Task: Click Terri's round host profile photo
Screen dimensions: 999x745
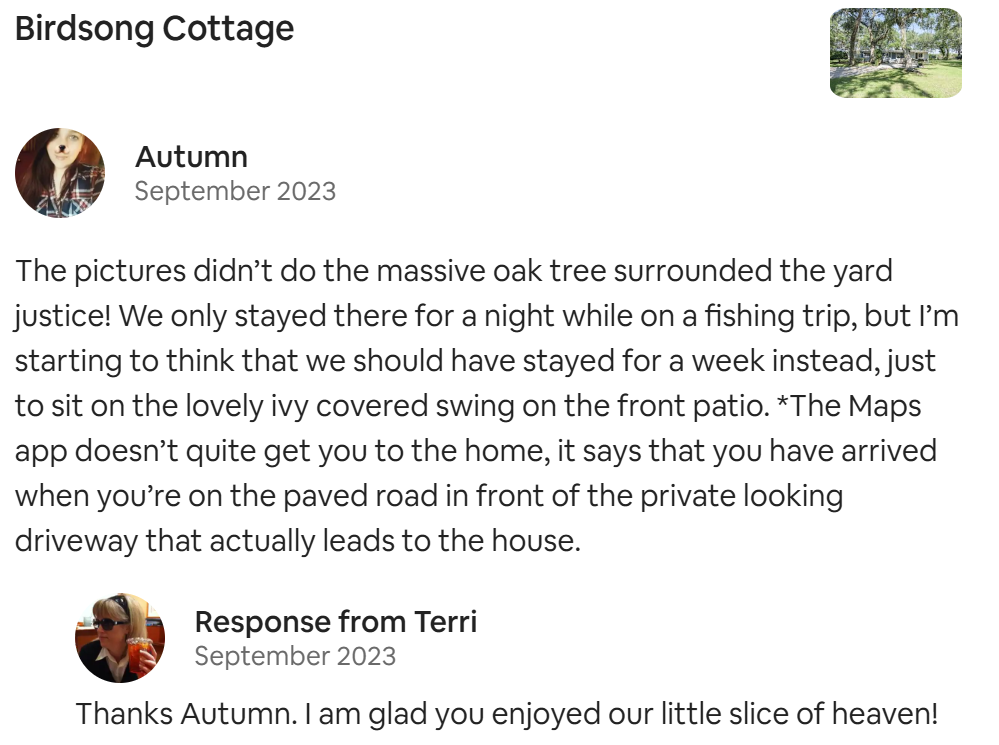Action: click(x=120, y=638)
